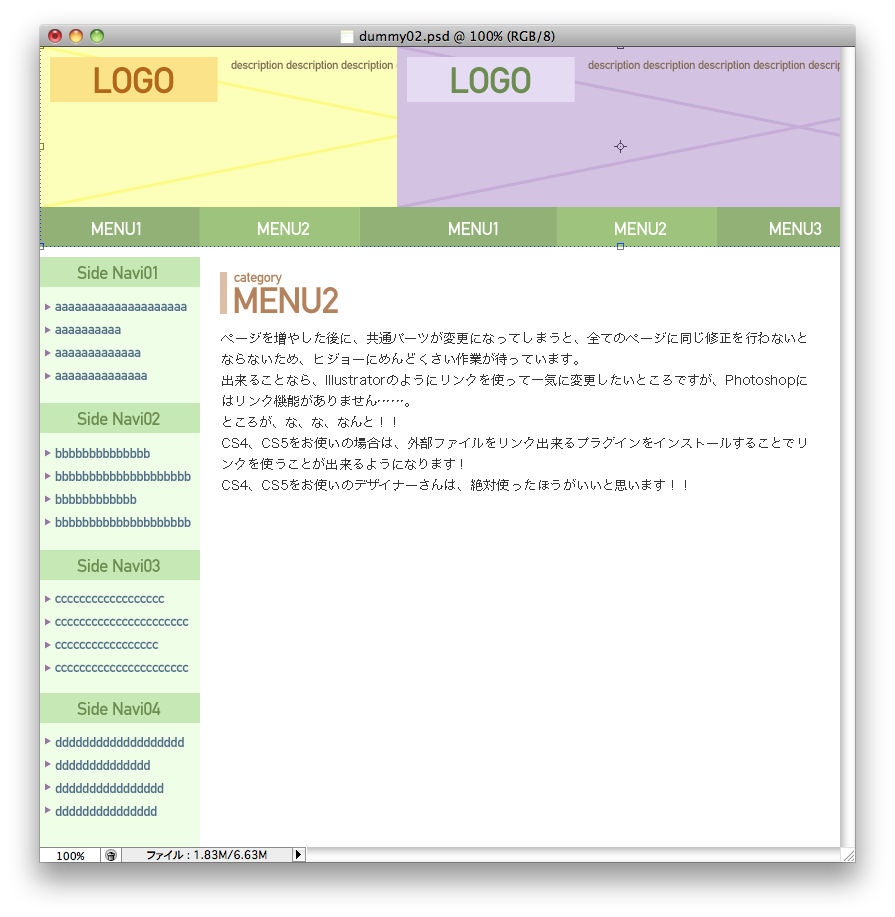Click the Side Navi04 section header
Viewport: 895px width, 917px height.
[119, 708]
